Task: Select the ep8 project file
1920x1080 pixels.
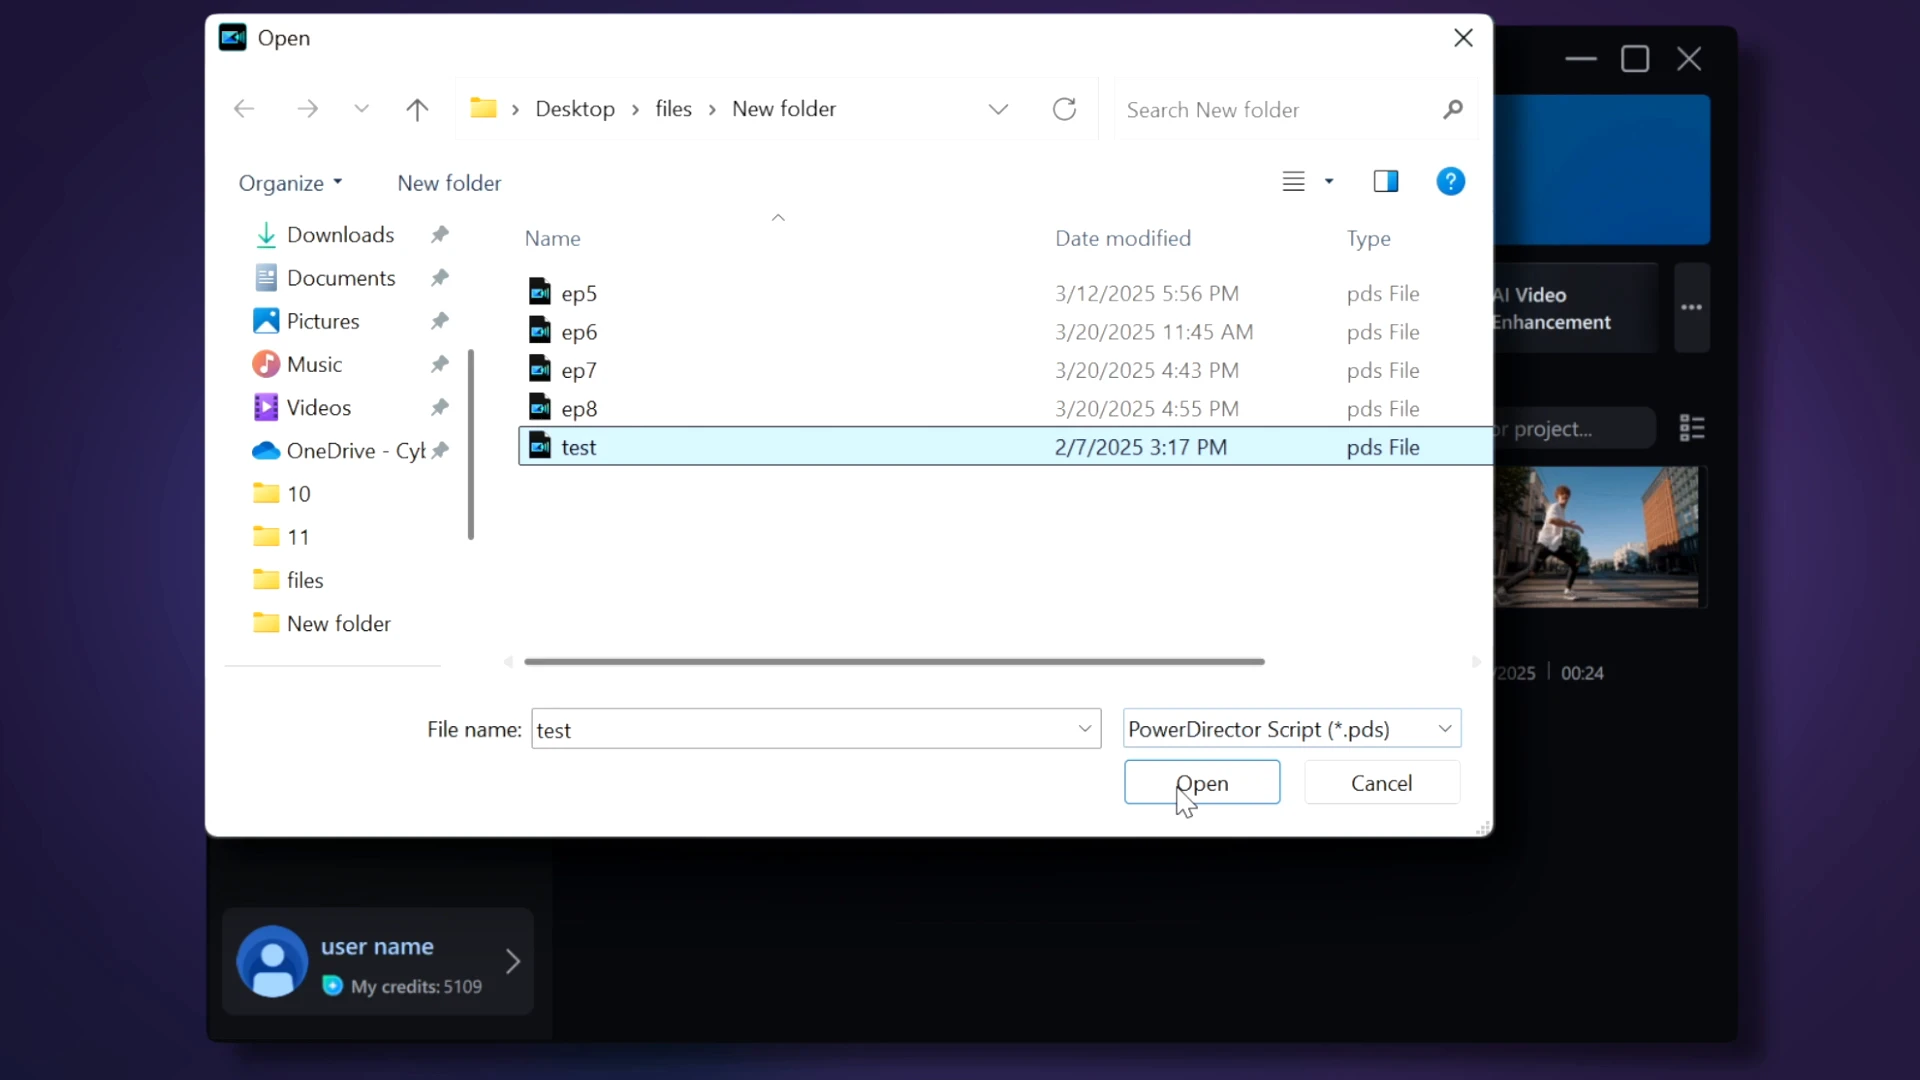Action: pyautogui.click(x=1005, y=408)
